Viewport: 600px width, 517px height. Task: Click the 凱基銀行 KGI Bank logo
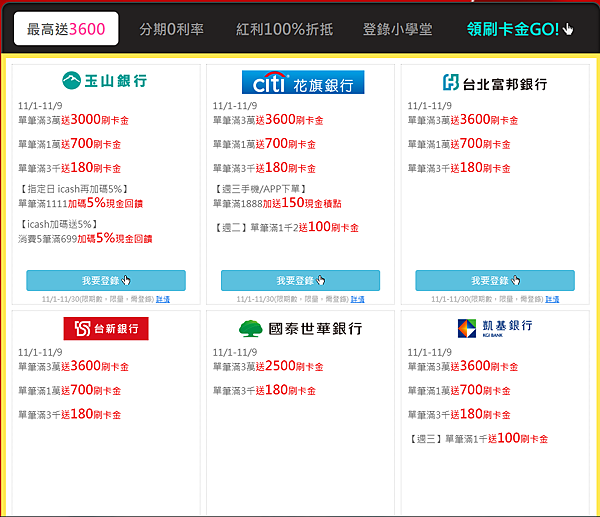(x=495, y=328)
